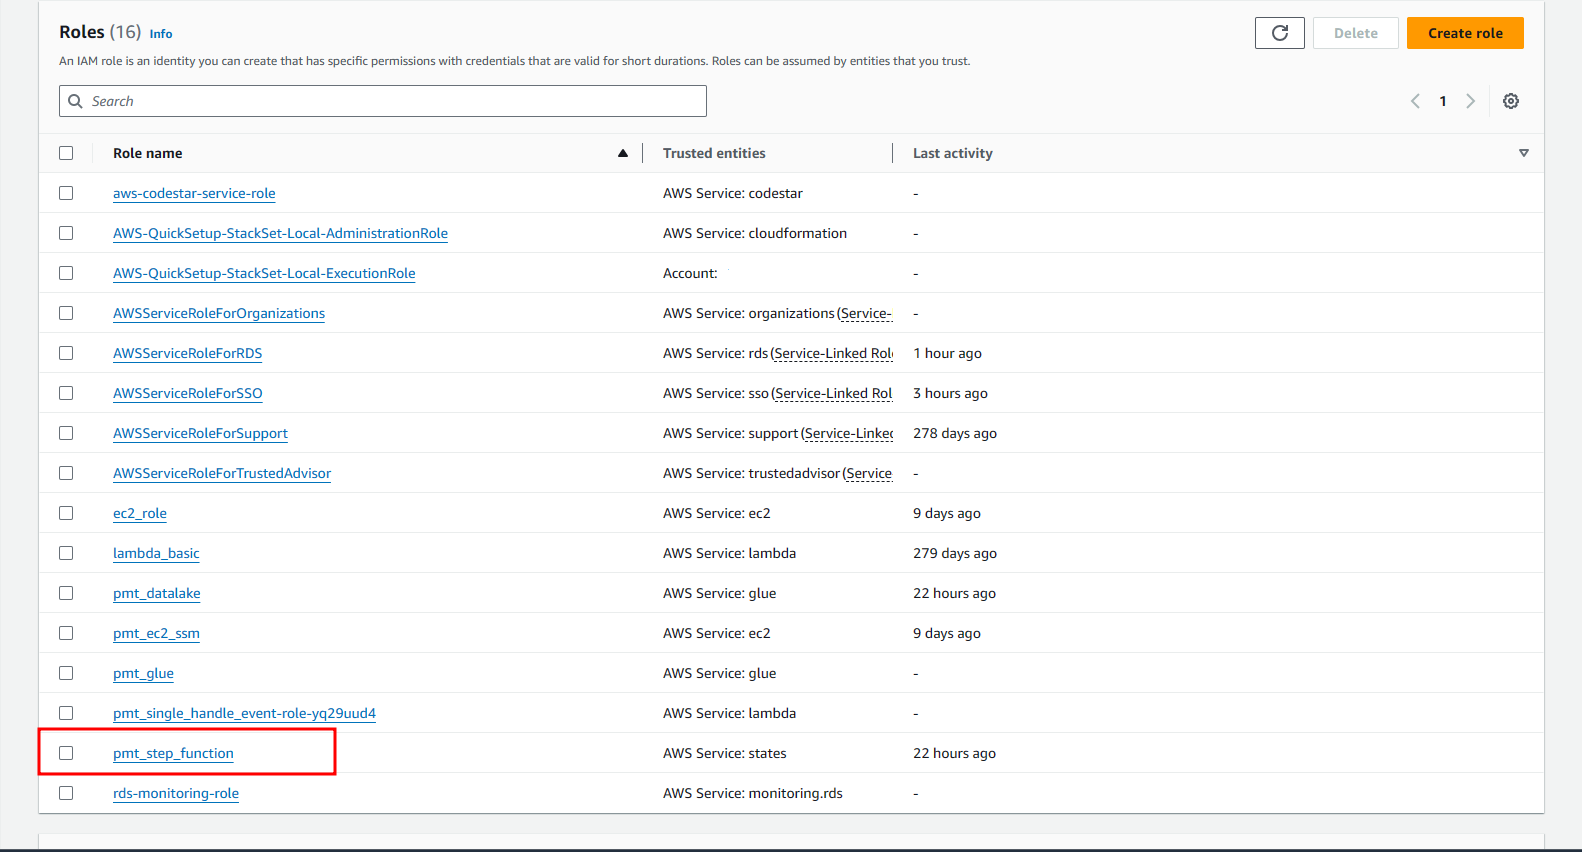Open the rds-monitoring-role link
The image size is (1582, 852).
tap(176, 793)
